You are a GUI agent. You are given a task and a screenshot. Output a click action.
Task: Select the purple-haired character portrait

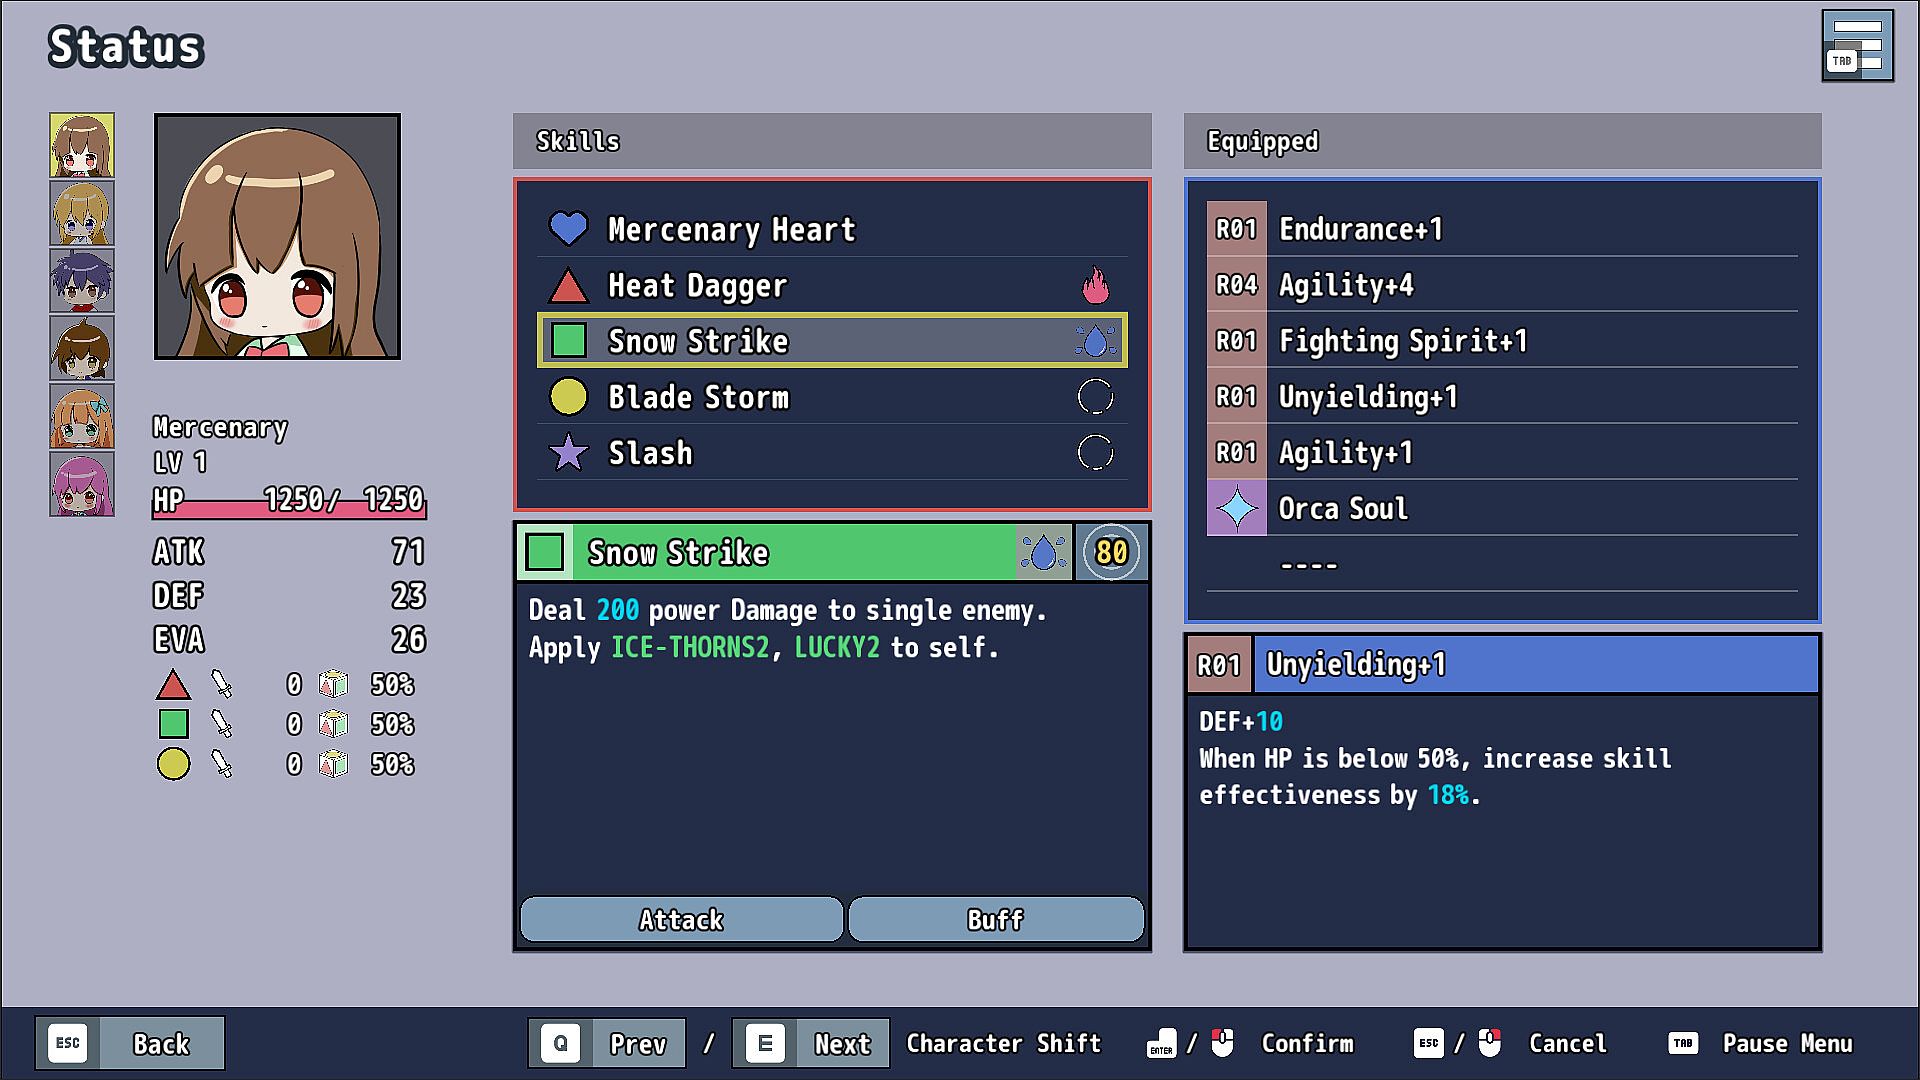pyautogui.click(x=82, y=281)
